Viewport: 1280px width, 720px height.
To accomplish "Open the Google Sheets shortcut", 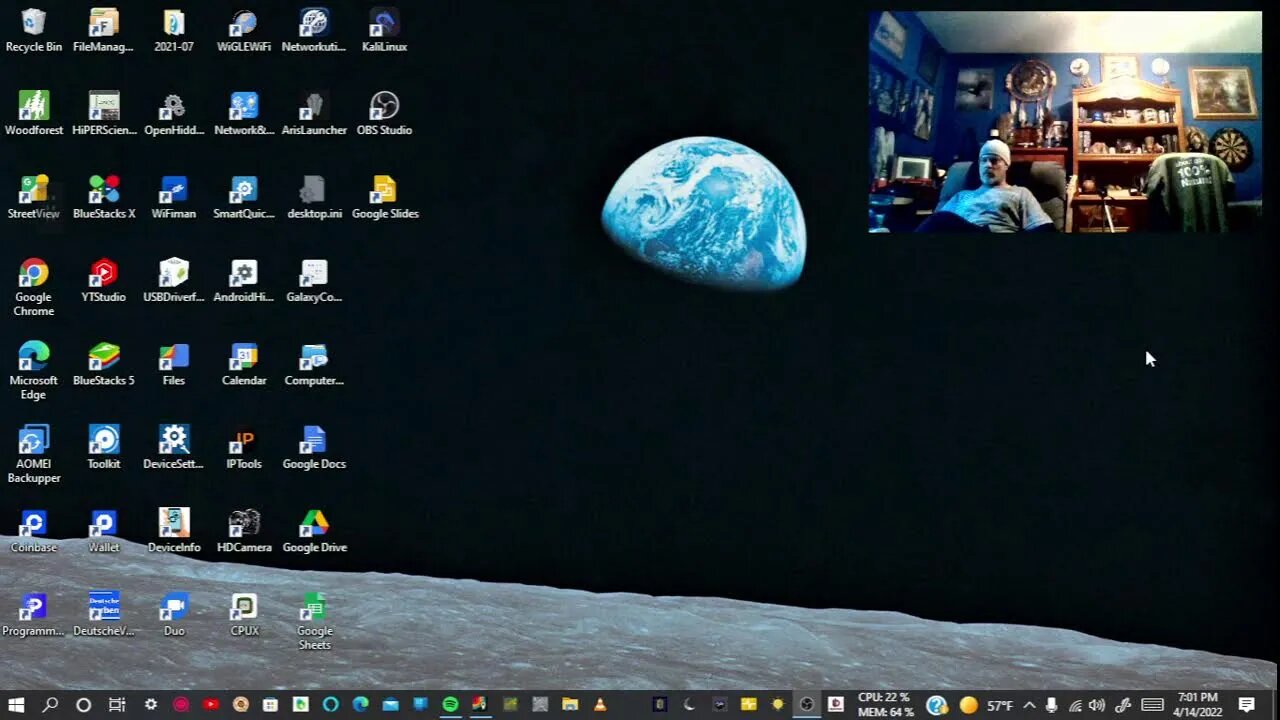I will (x=314, y=621).
